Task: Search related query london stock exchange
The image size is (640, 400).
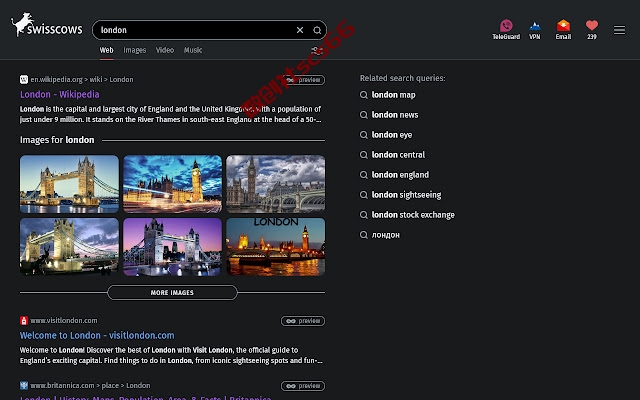Action: click(413, 215)
